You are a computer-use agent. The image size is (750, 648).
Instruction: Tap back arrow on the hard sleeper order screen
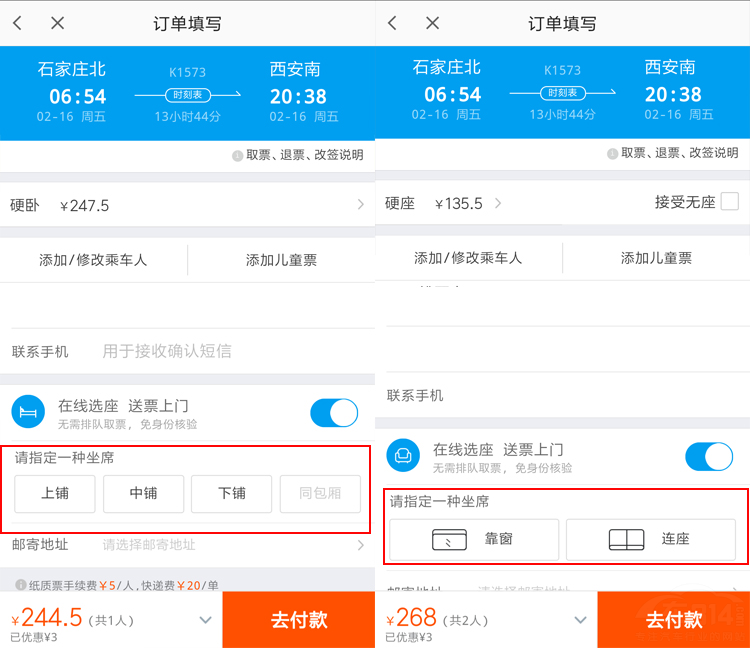pos(18,23)
